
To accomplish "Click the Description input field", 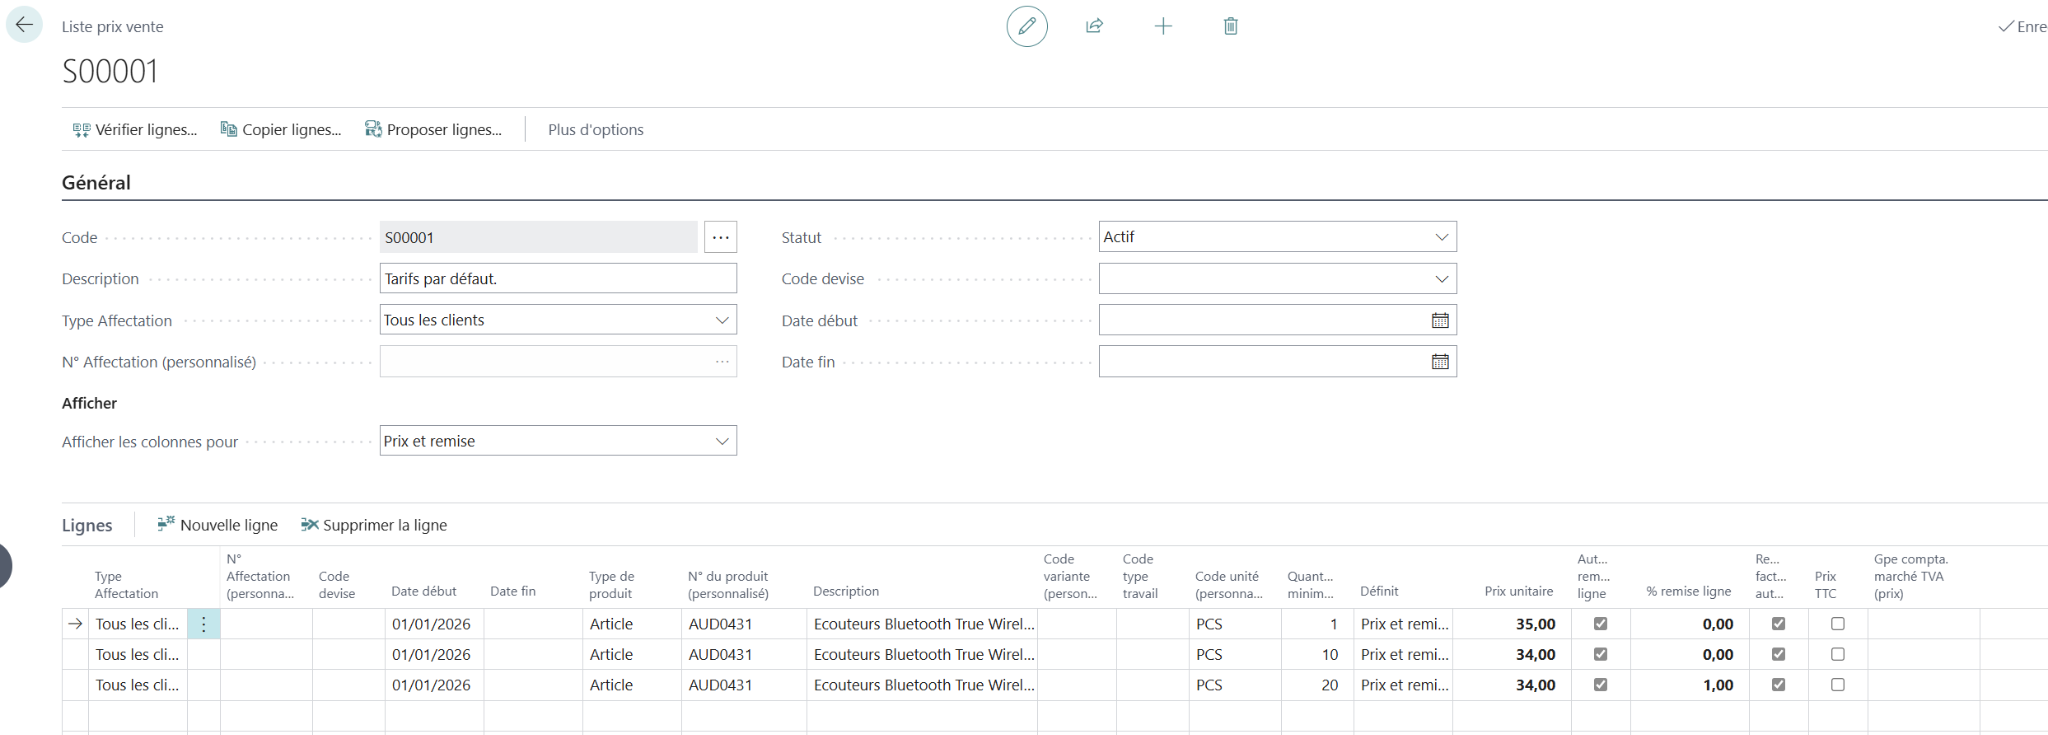I will coord(558,279).
